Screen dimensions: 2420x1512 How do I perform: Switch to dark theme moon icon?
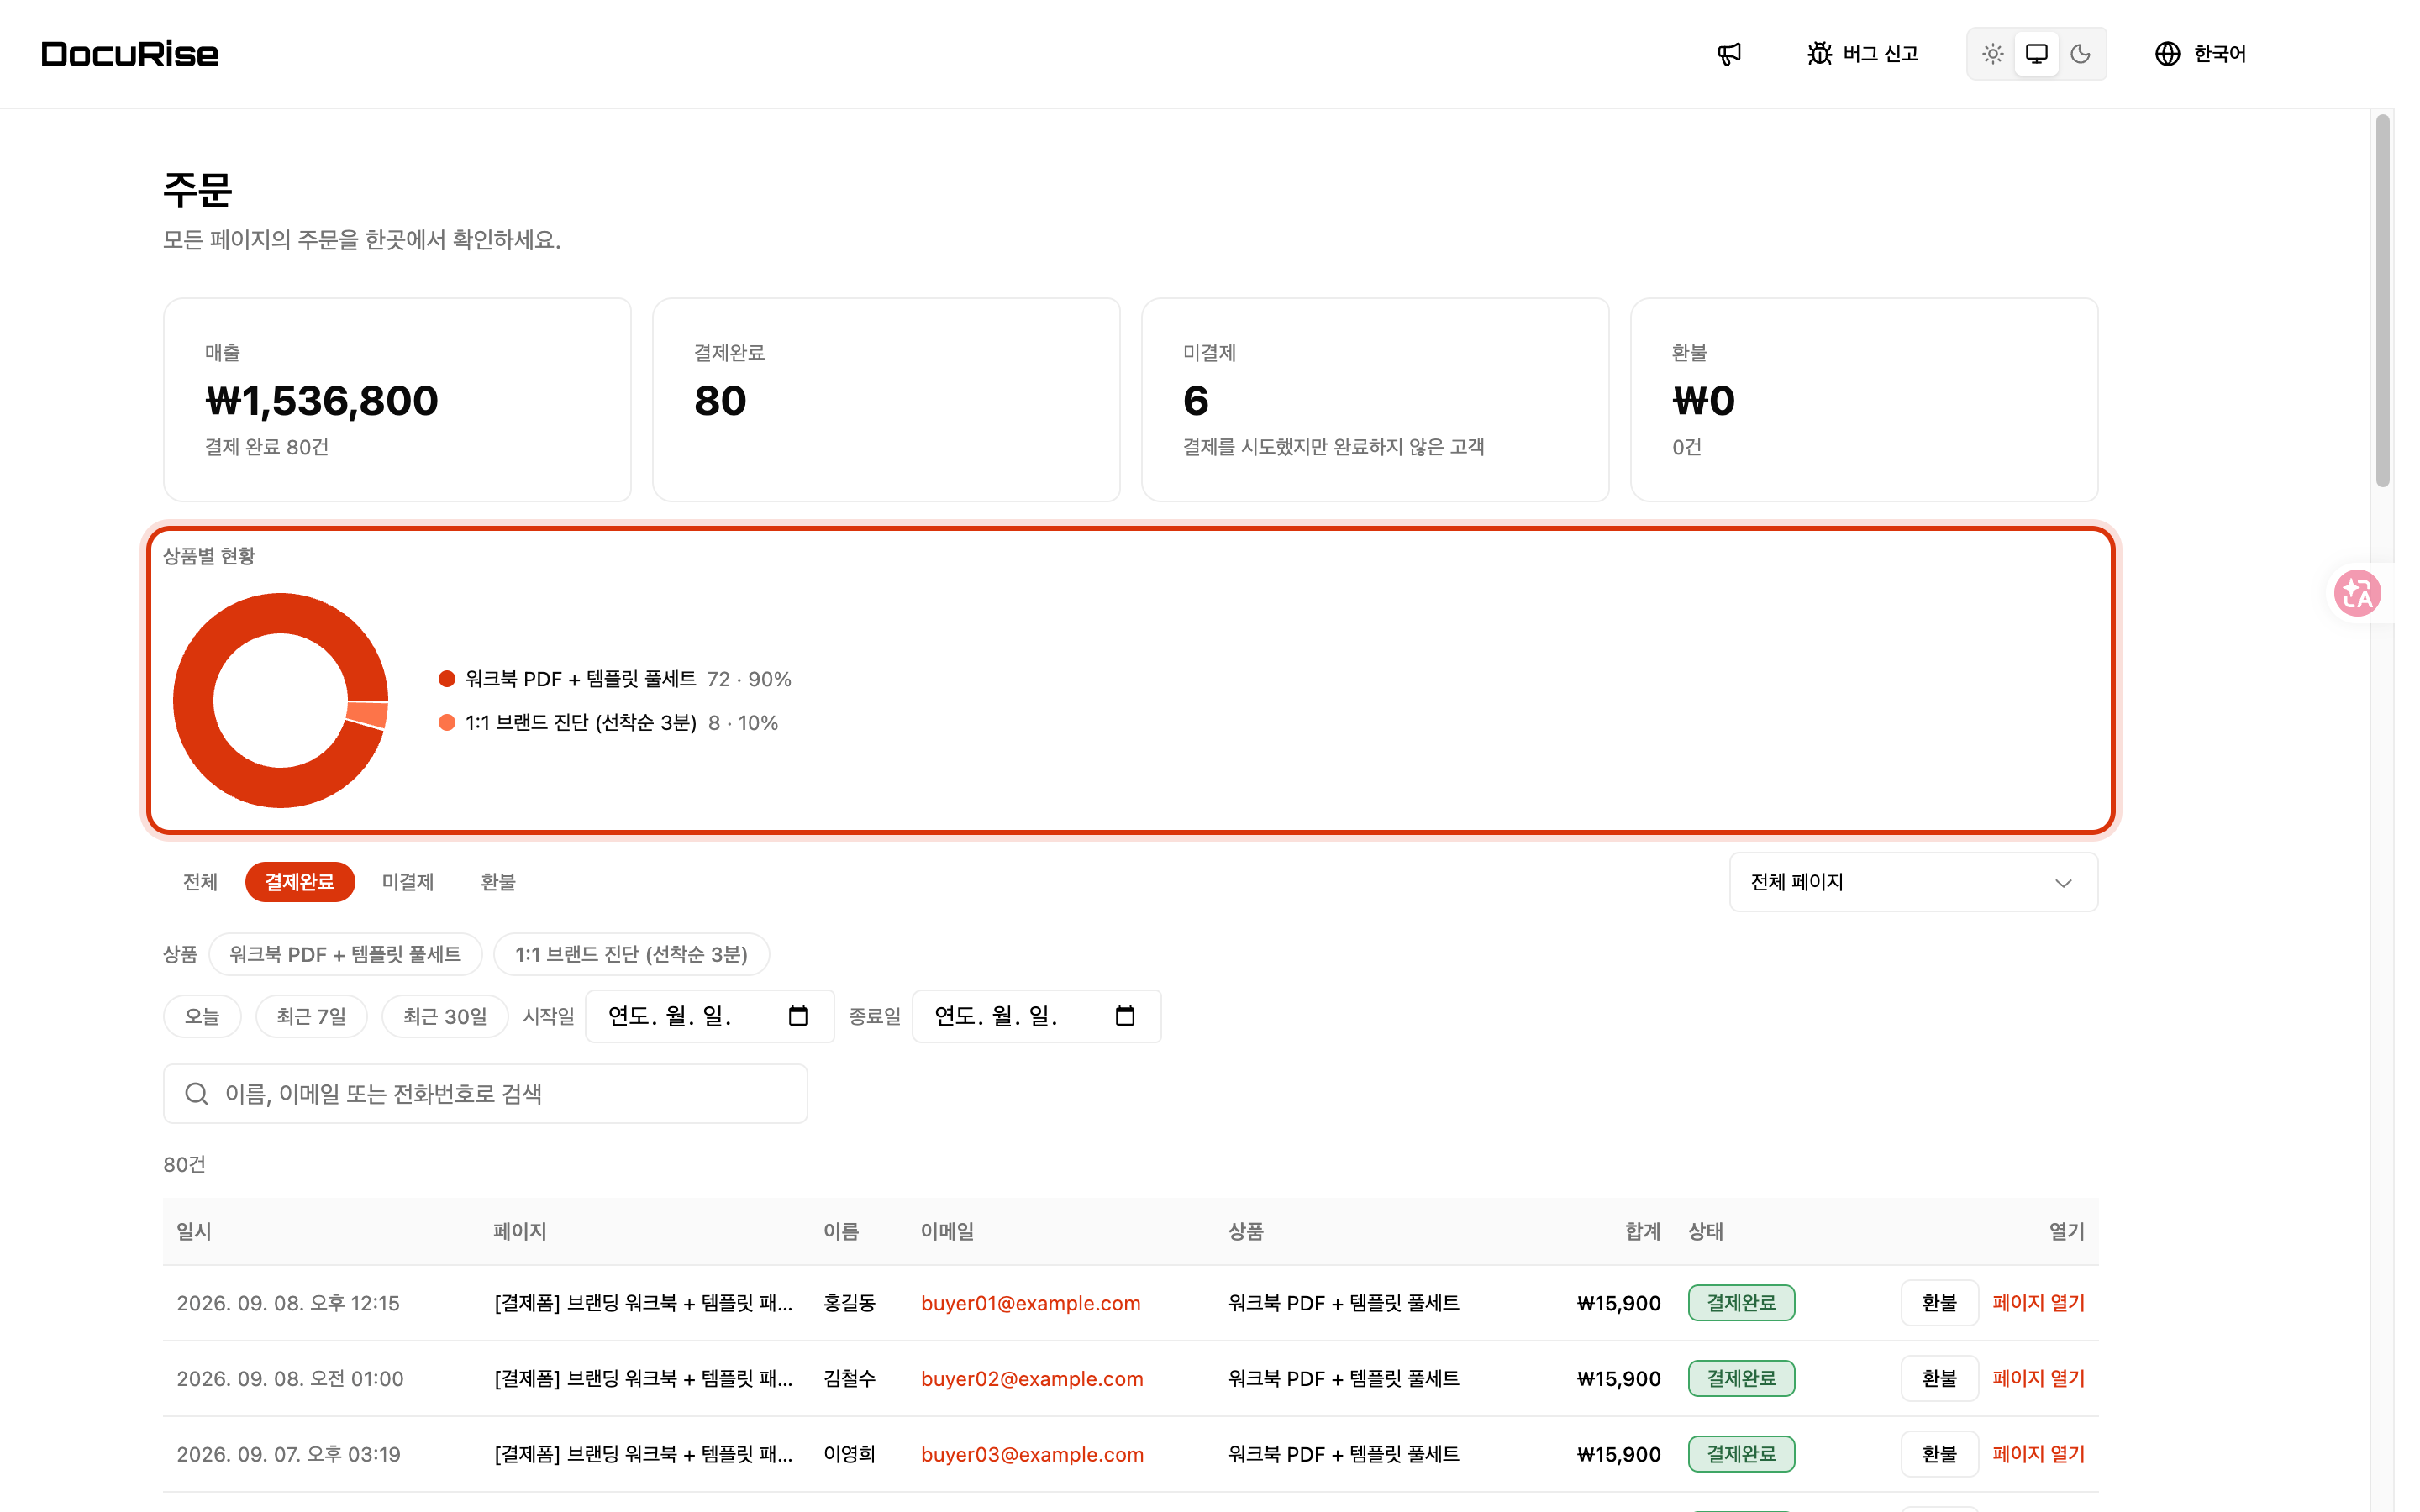(x=2080, y=54)
